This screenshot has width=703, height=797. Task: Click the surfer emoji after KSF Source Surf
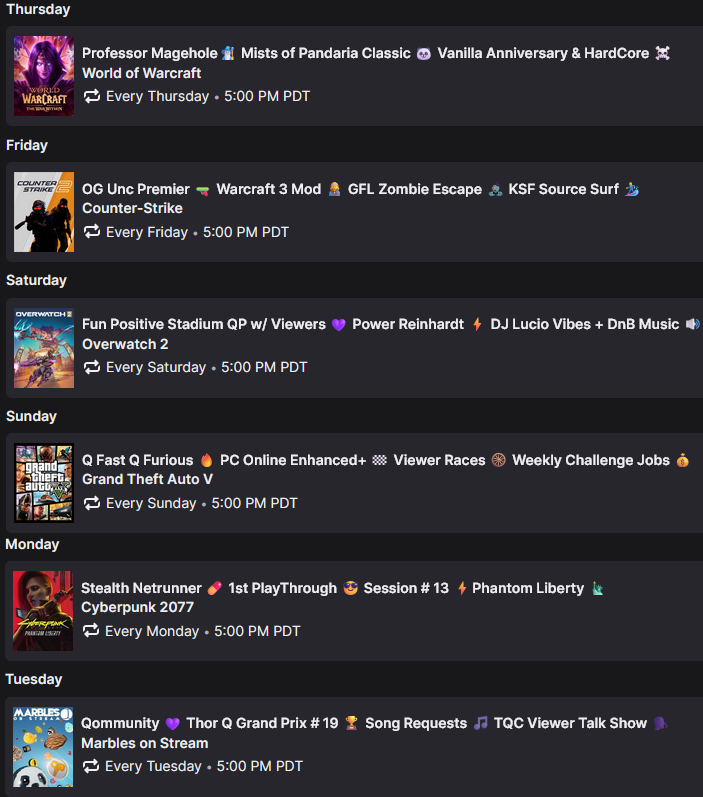pos(632,189)
